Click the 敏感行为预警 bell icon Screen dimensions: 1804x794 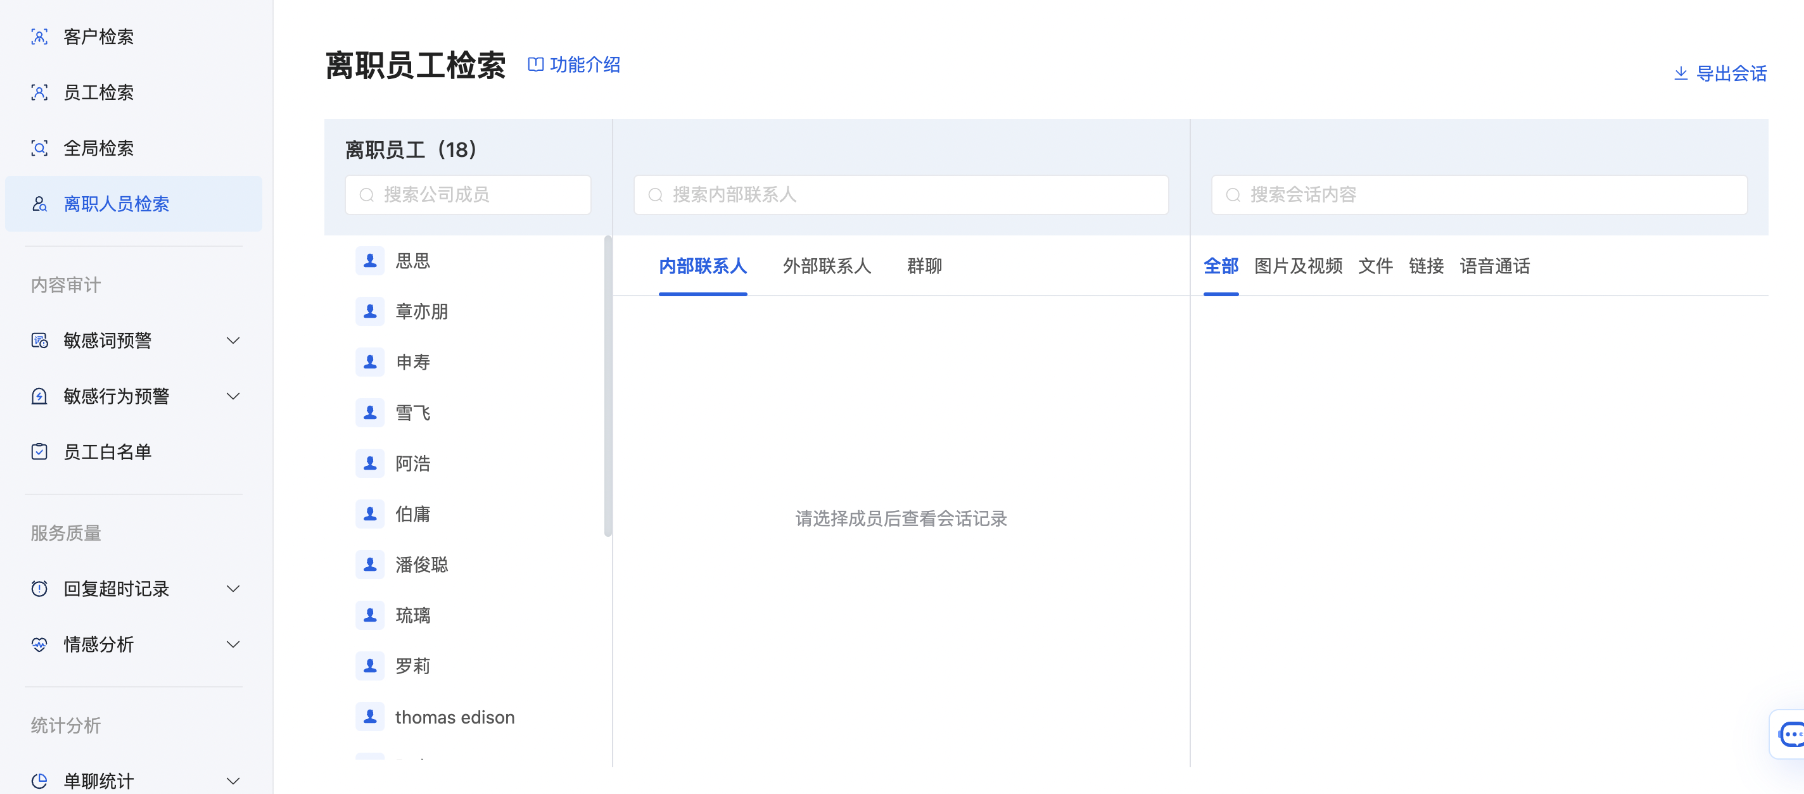39,396
